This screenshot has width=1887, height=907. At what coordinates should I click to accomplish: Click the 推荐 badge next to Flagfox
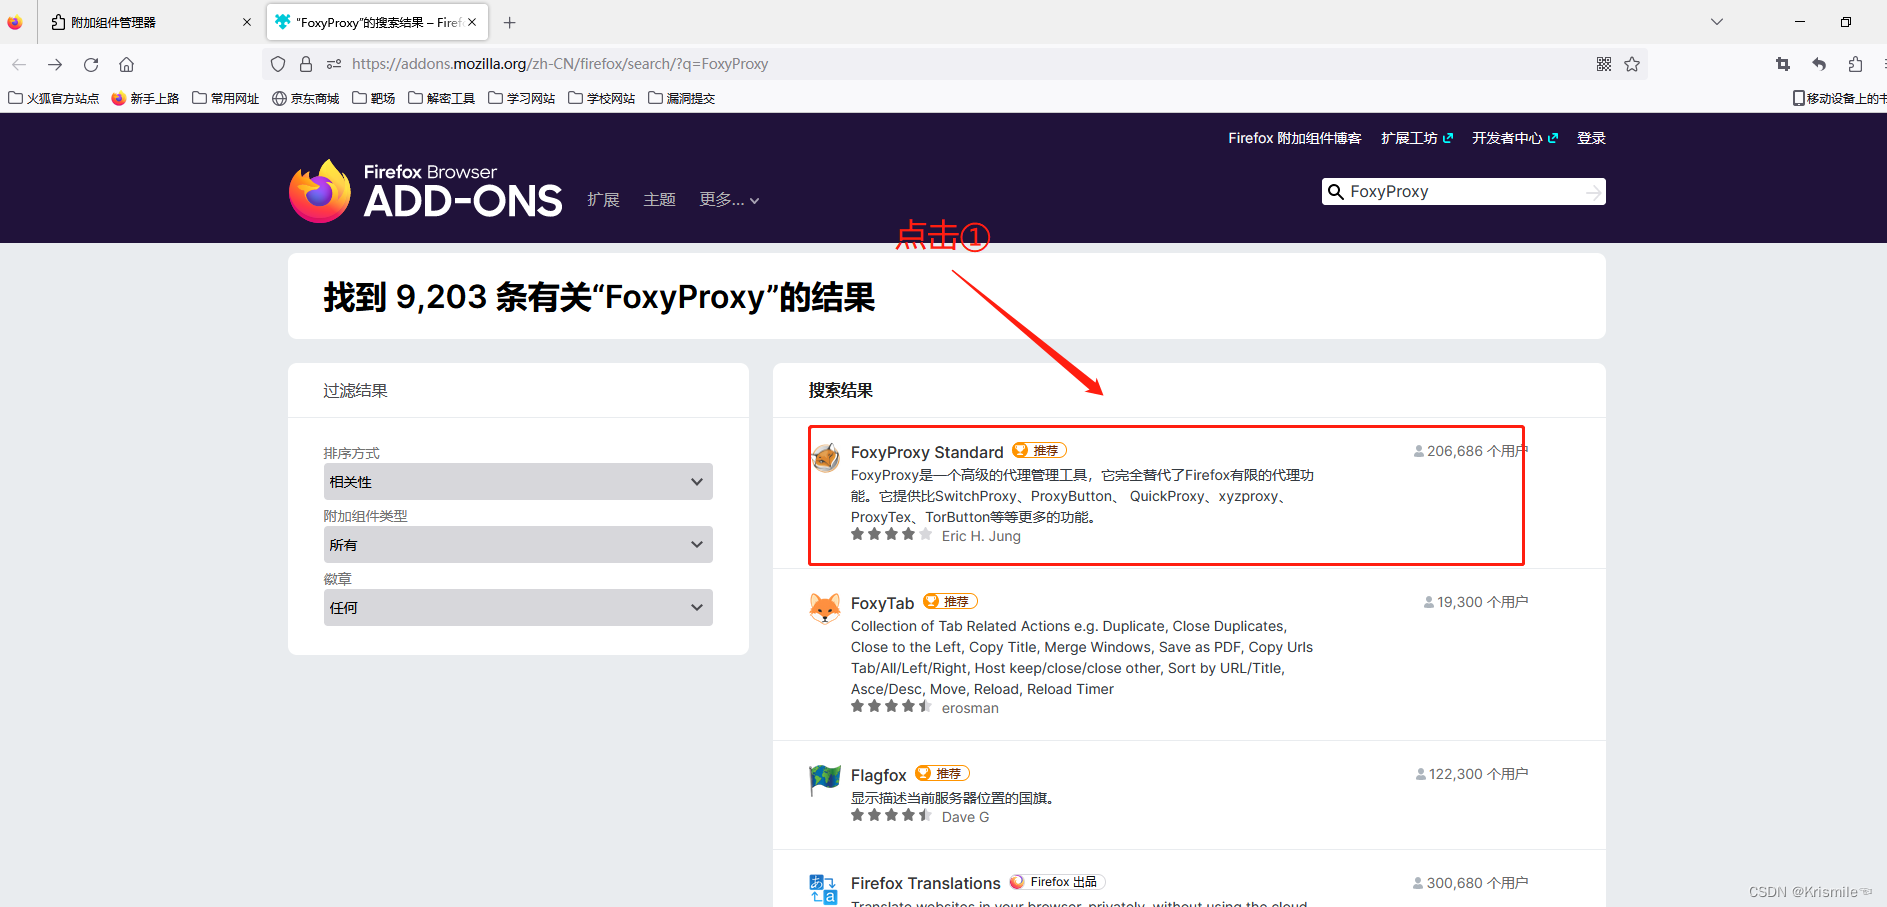click(x=942, y=774)
